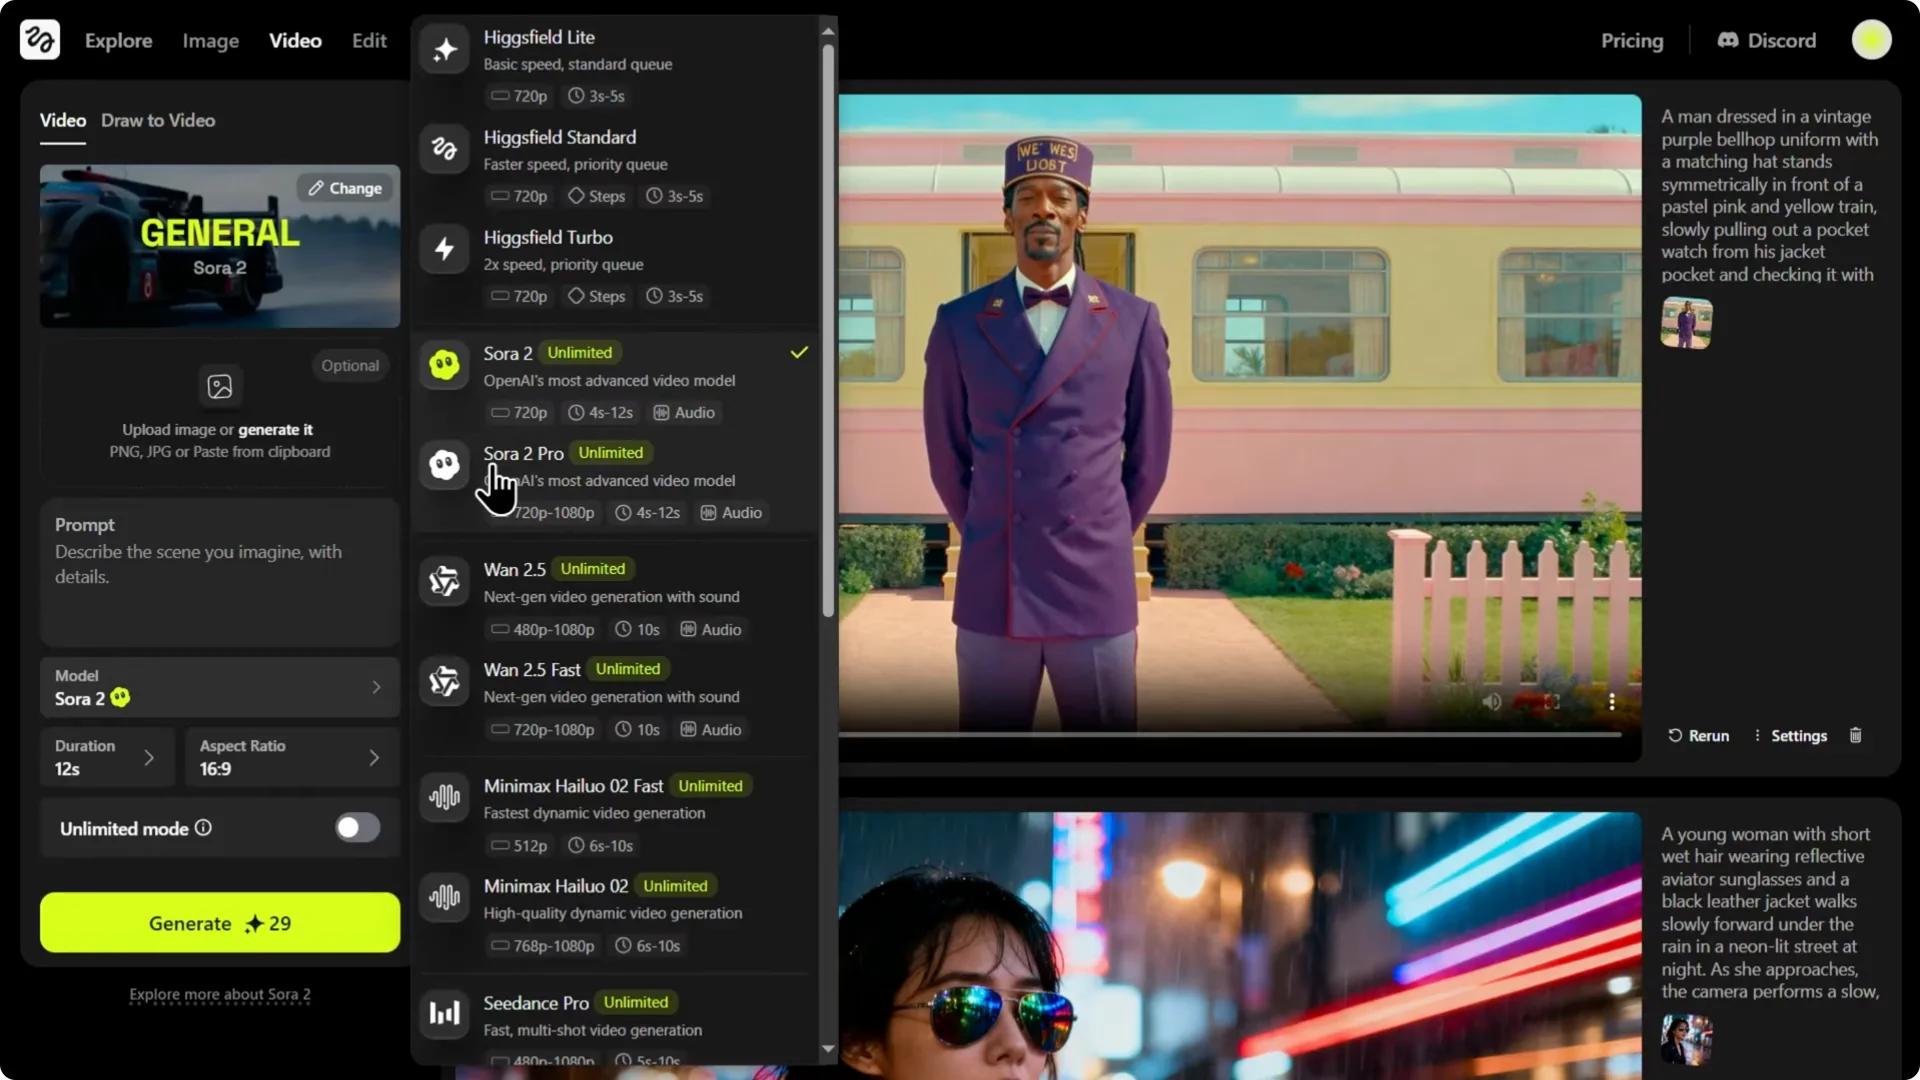Mute the video with speaker icon
Image resolution: width=1920 pixels, height=1080 pixels.
(x=1492, y=702)
